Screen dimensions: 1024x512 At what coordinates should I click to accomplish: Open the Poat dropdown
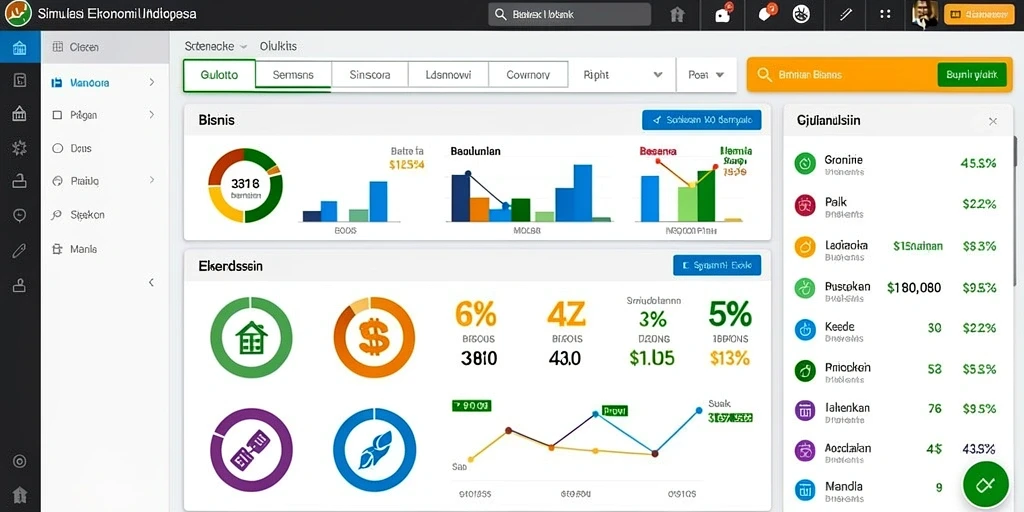(x=707, y=75)
